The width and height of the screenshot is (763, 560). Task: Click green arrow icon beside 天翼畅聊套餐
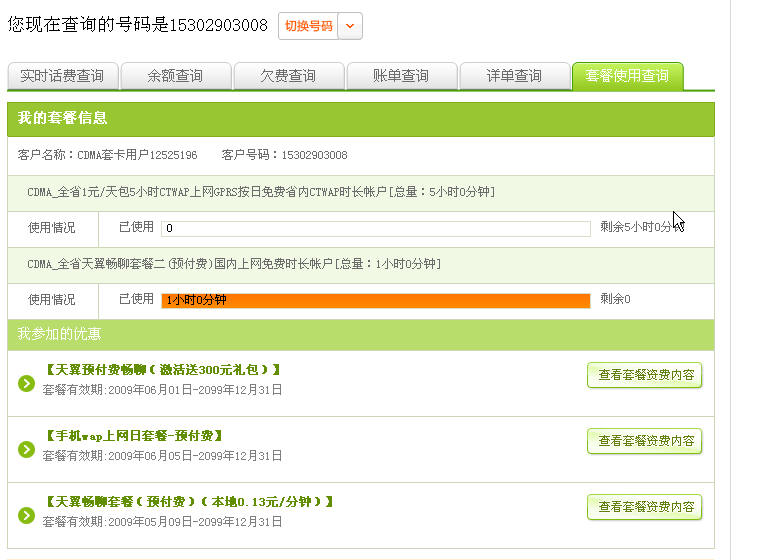coord(27,515)
